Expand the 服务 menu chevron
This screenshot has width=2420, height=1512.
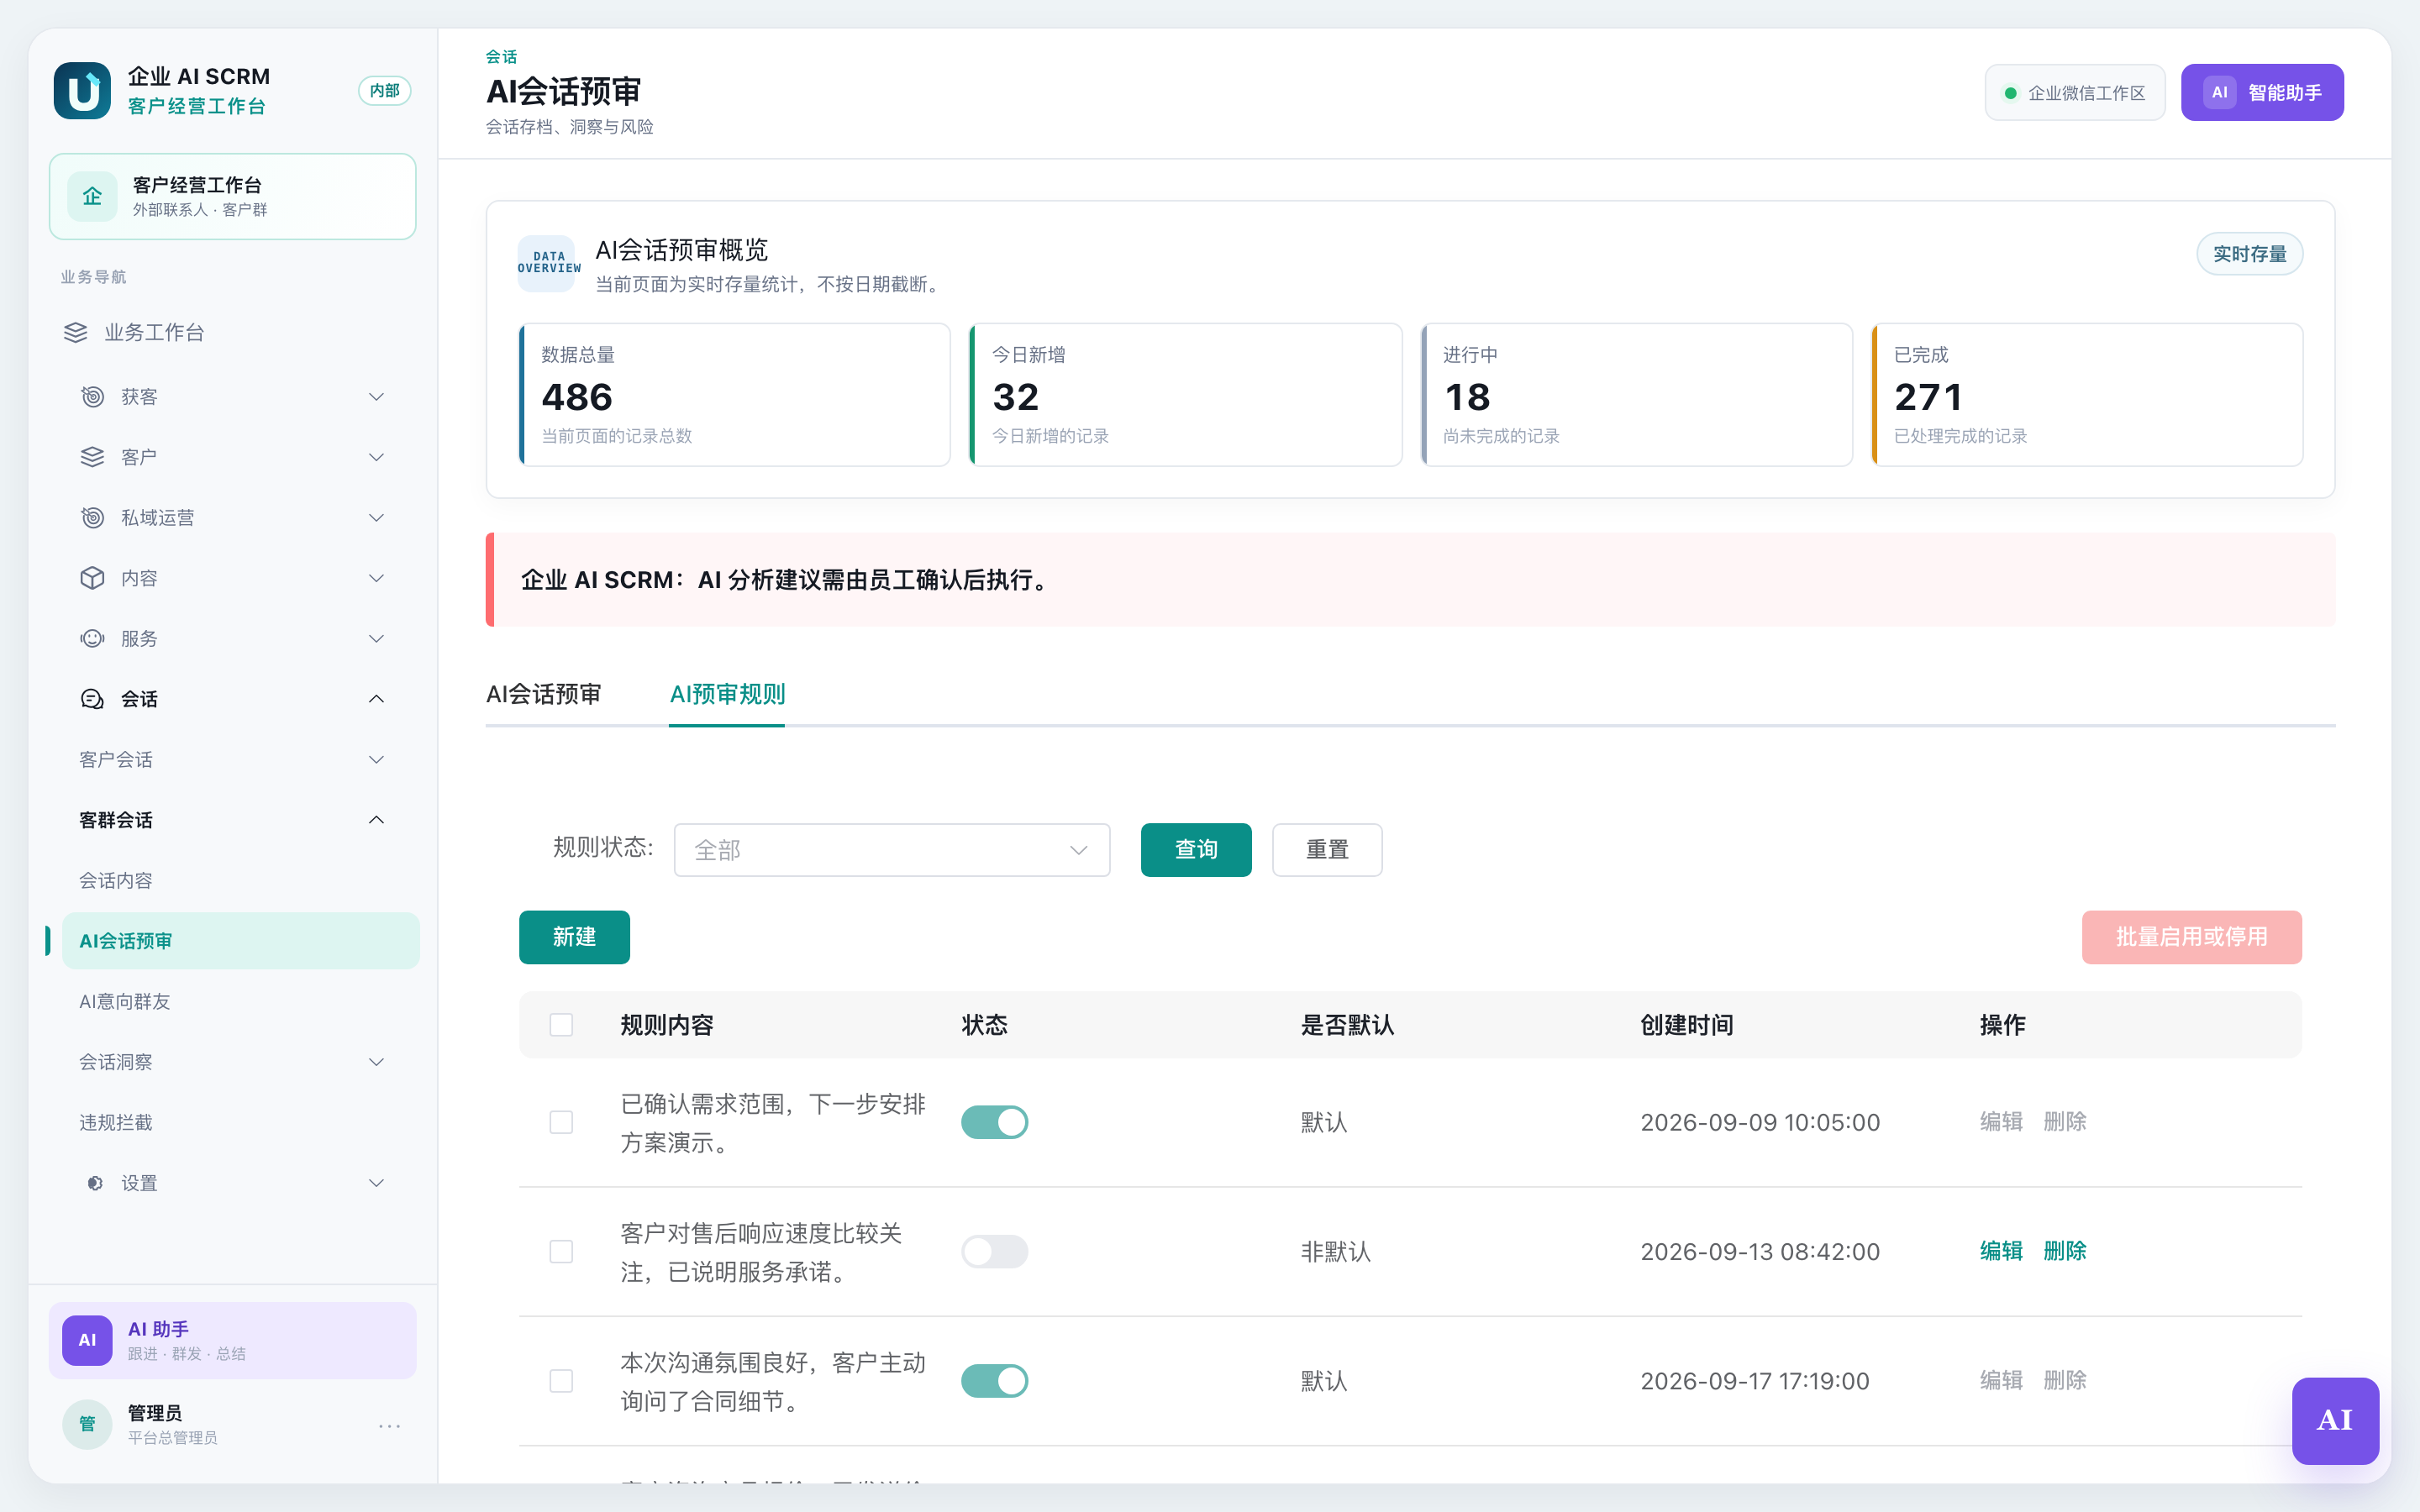click(x=376, y=639)
